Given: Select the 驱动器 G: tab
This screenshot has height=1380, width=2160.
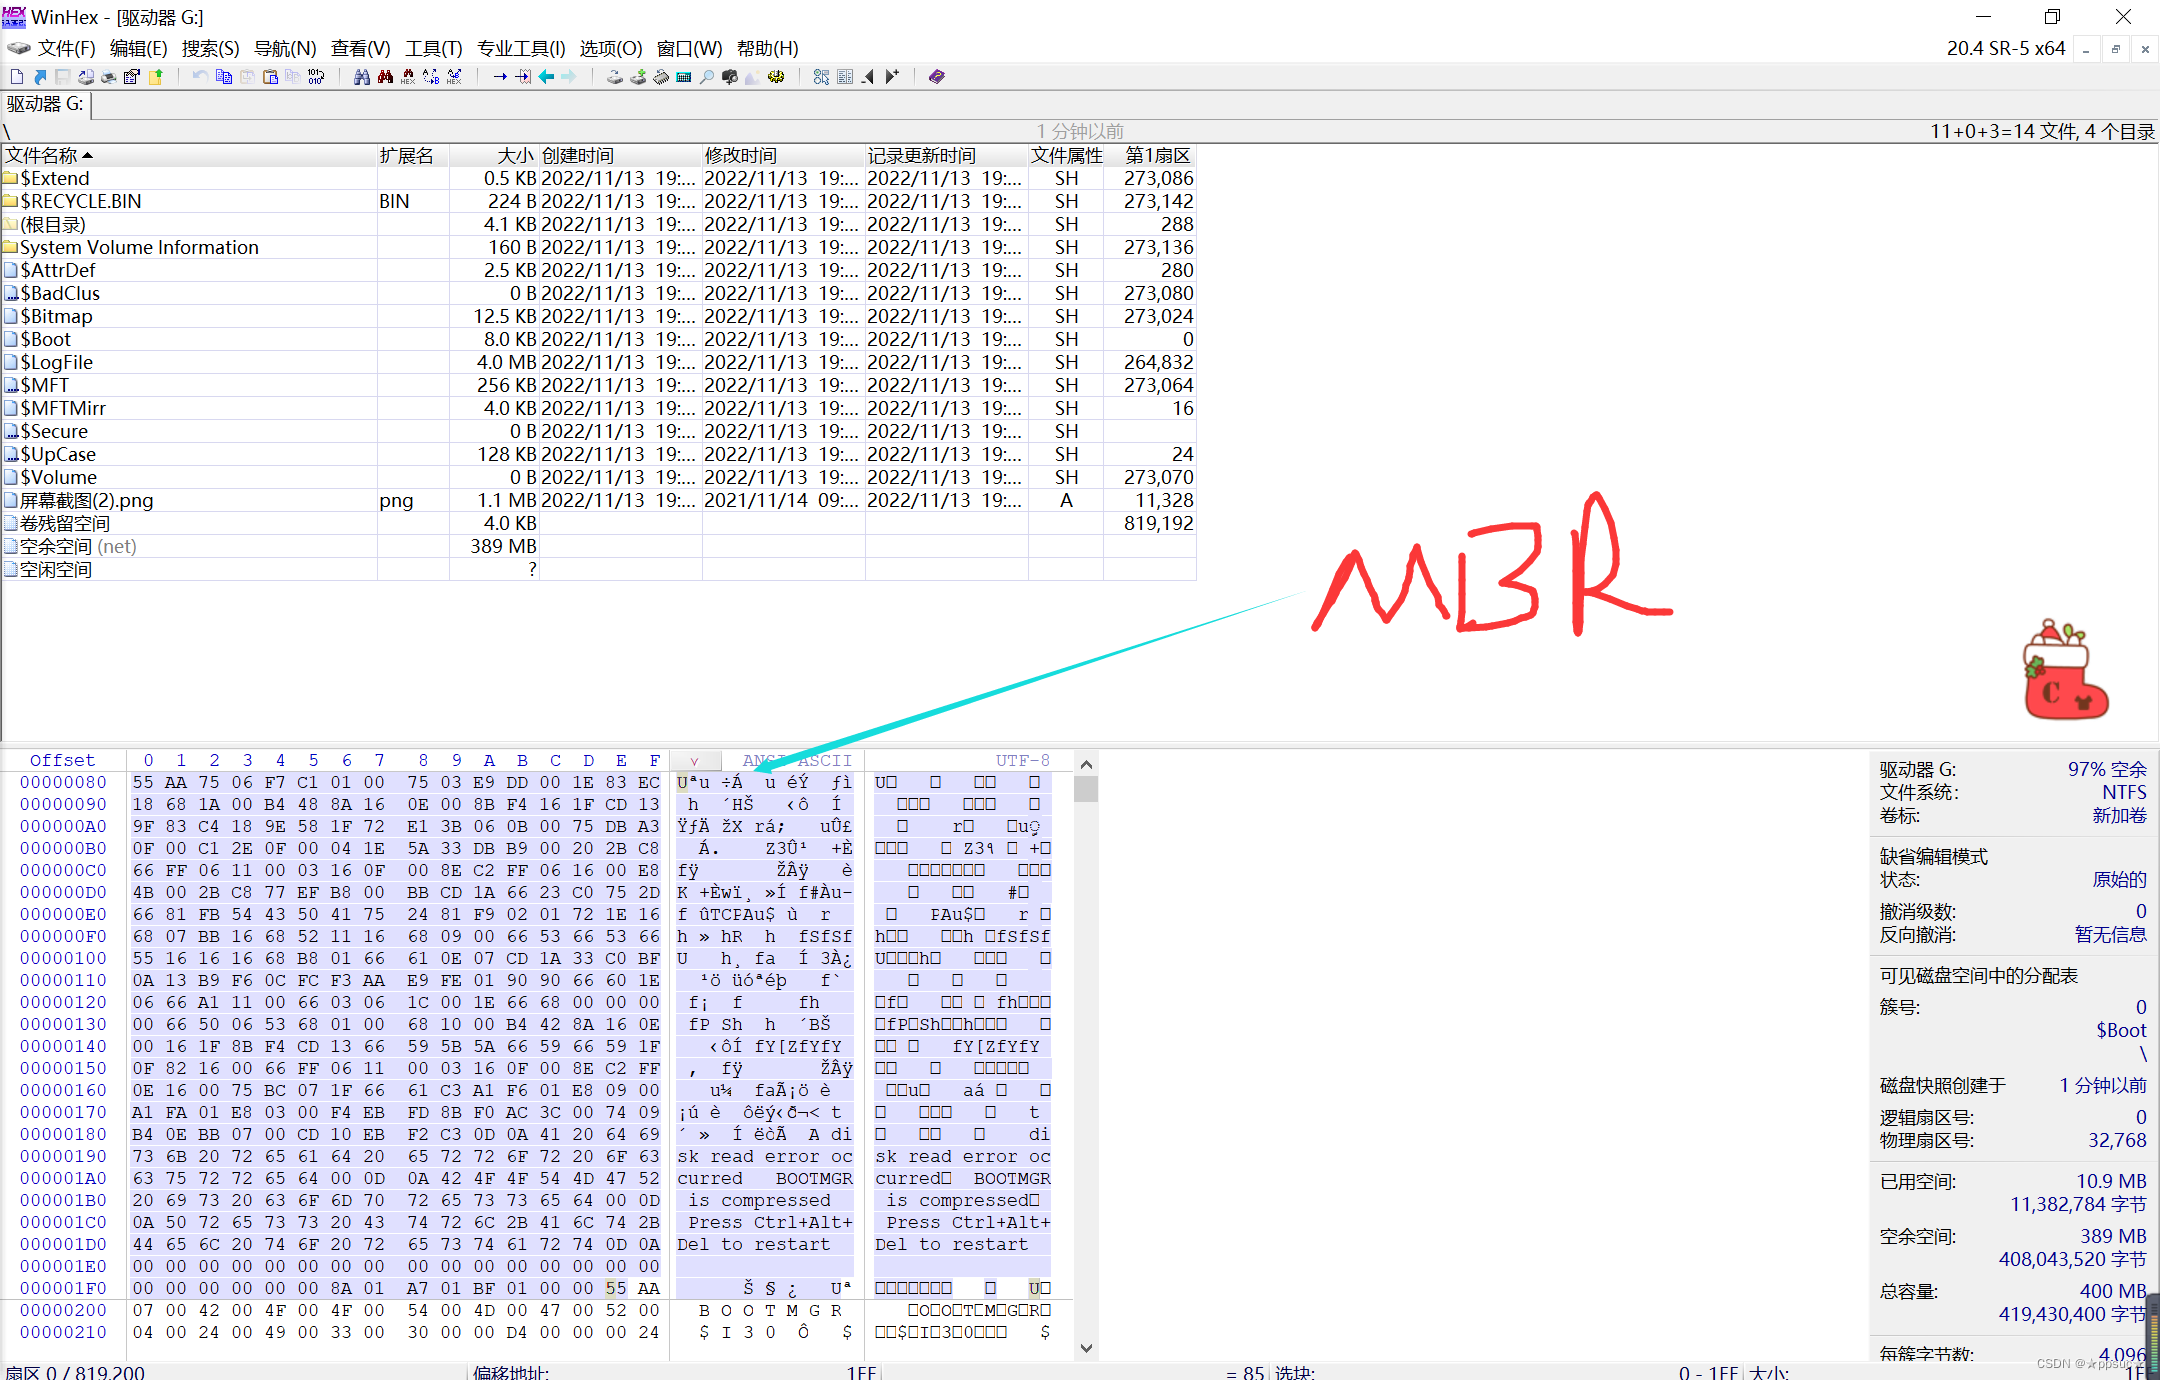Looking at the screenshot, I should 46,104.
